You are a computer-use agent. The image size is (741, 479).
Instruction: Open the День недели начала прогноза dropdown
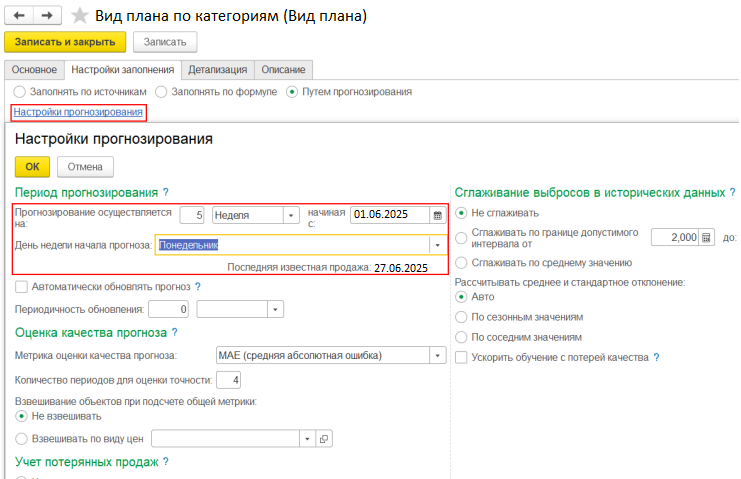[437, 245]
